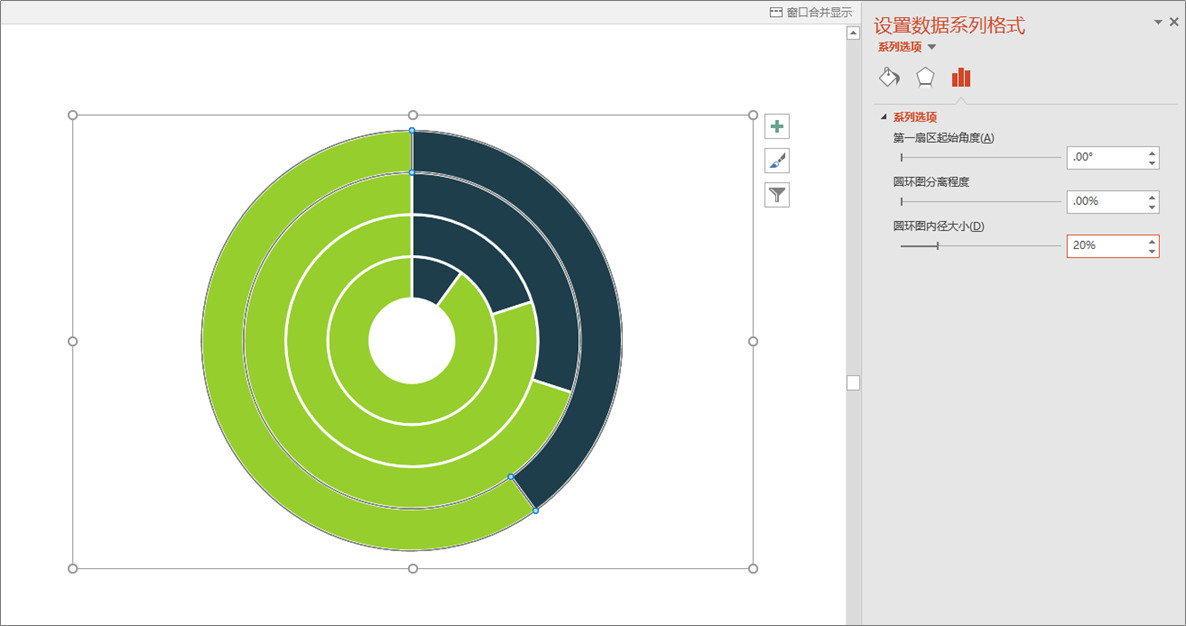The width and height of the screenshot is (1186, 626).
Task: Click the 窗口合并显示 text label
Action: (x=819, y=12)
